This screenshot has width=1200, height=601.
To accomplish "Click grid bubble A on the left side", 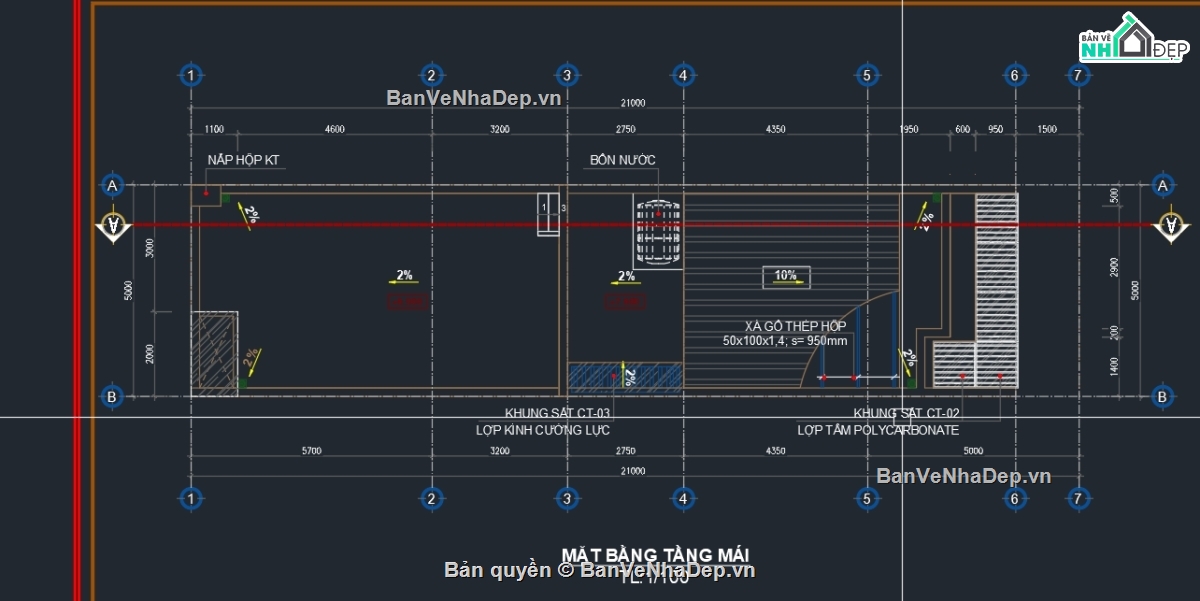I will 112,185.
